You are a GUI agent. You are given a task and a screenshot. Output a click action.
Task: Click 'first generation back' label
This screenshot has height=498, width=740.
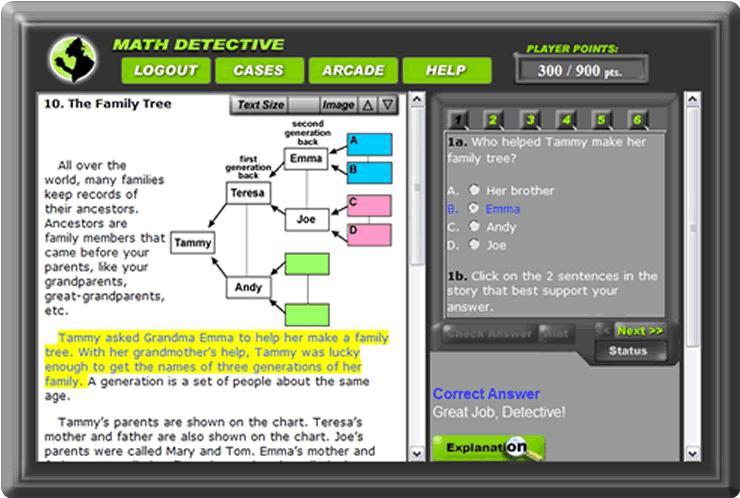click(x=248, y=167)
